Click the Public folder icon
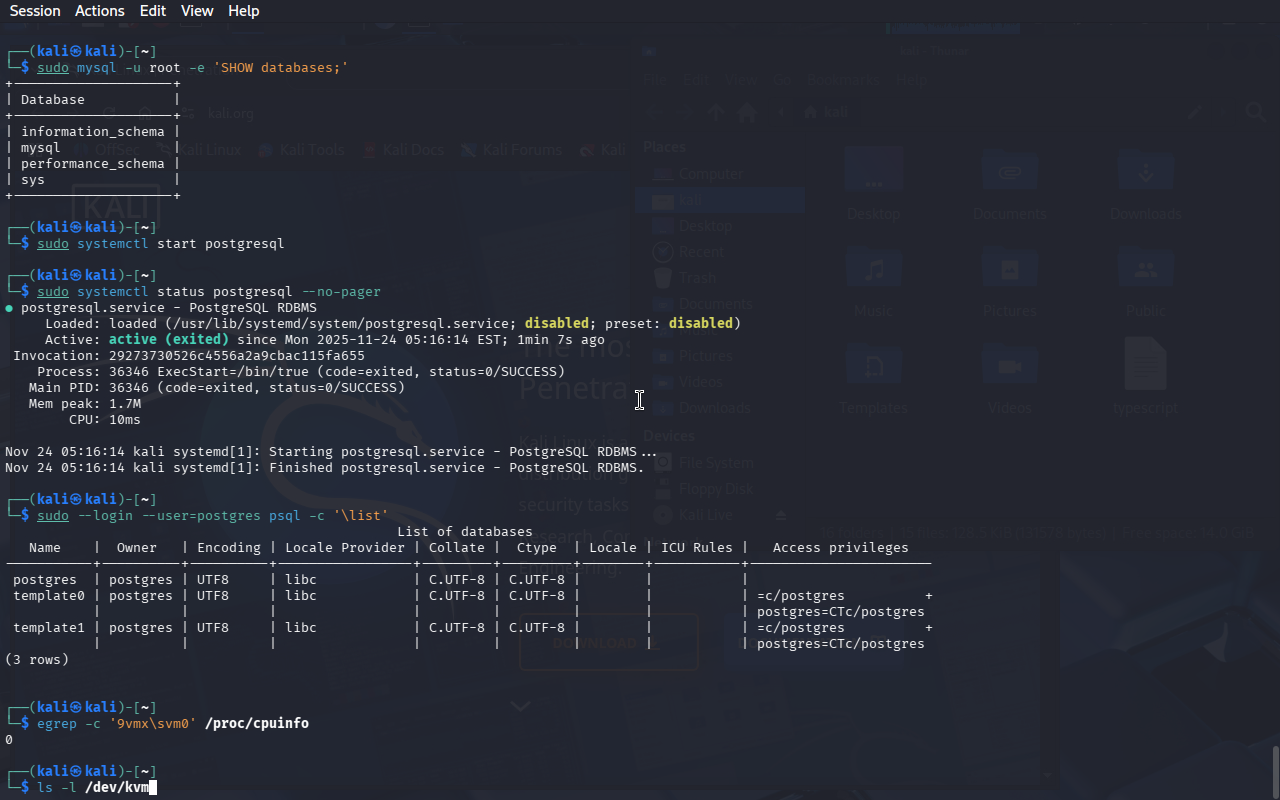Screen dimensions: 1280x800 click(1145, 270)
